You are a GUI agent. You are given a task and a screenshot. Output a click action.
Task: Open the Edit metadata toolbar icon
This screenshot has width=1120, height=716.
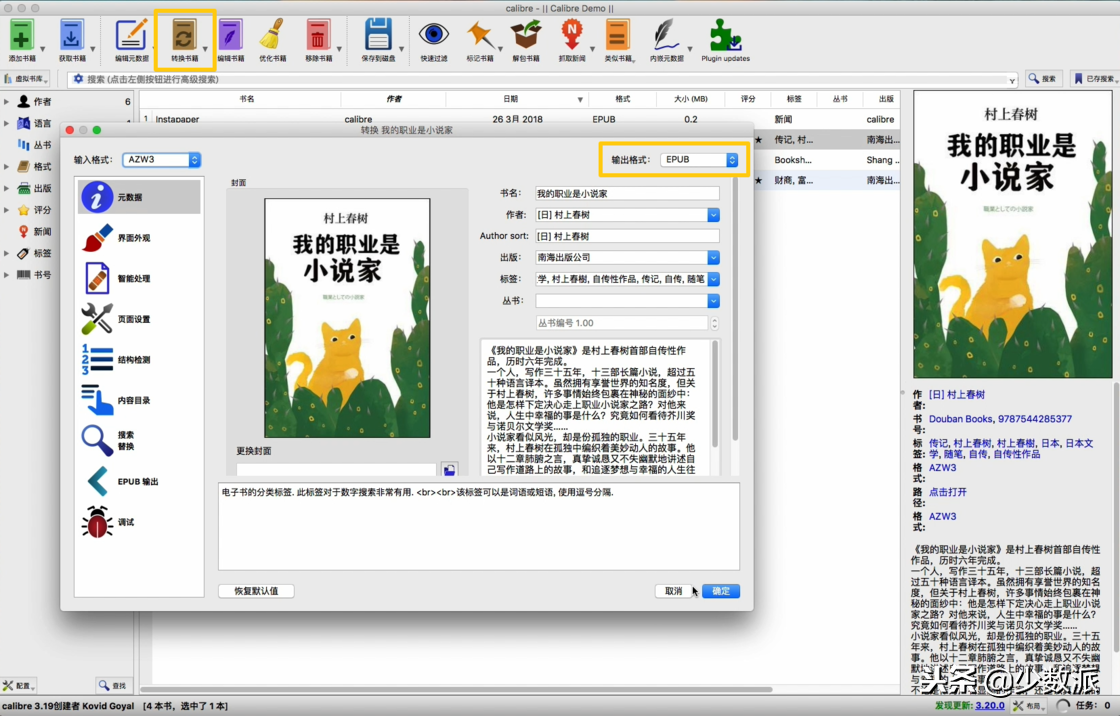(x=131, y=36)
